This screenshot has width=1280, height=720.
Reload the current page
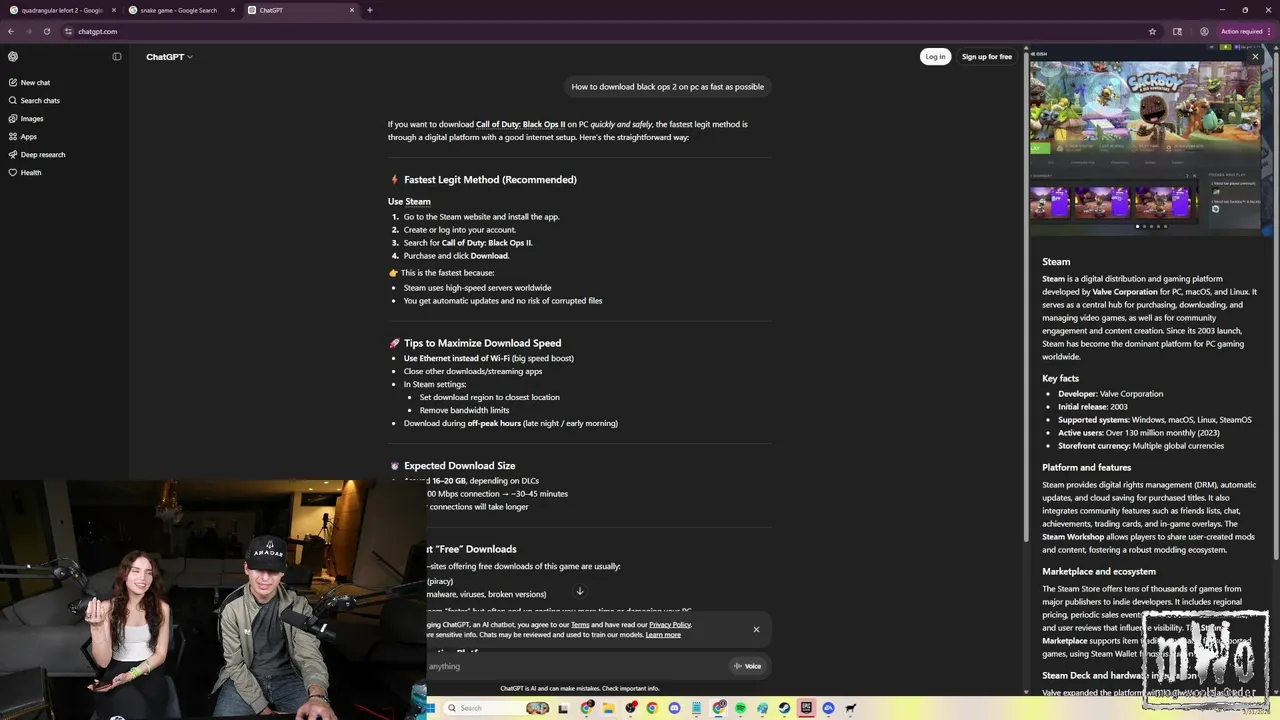[x=47, y=31]
